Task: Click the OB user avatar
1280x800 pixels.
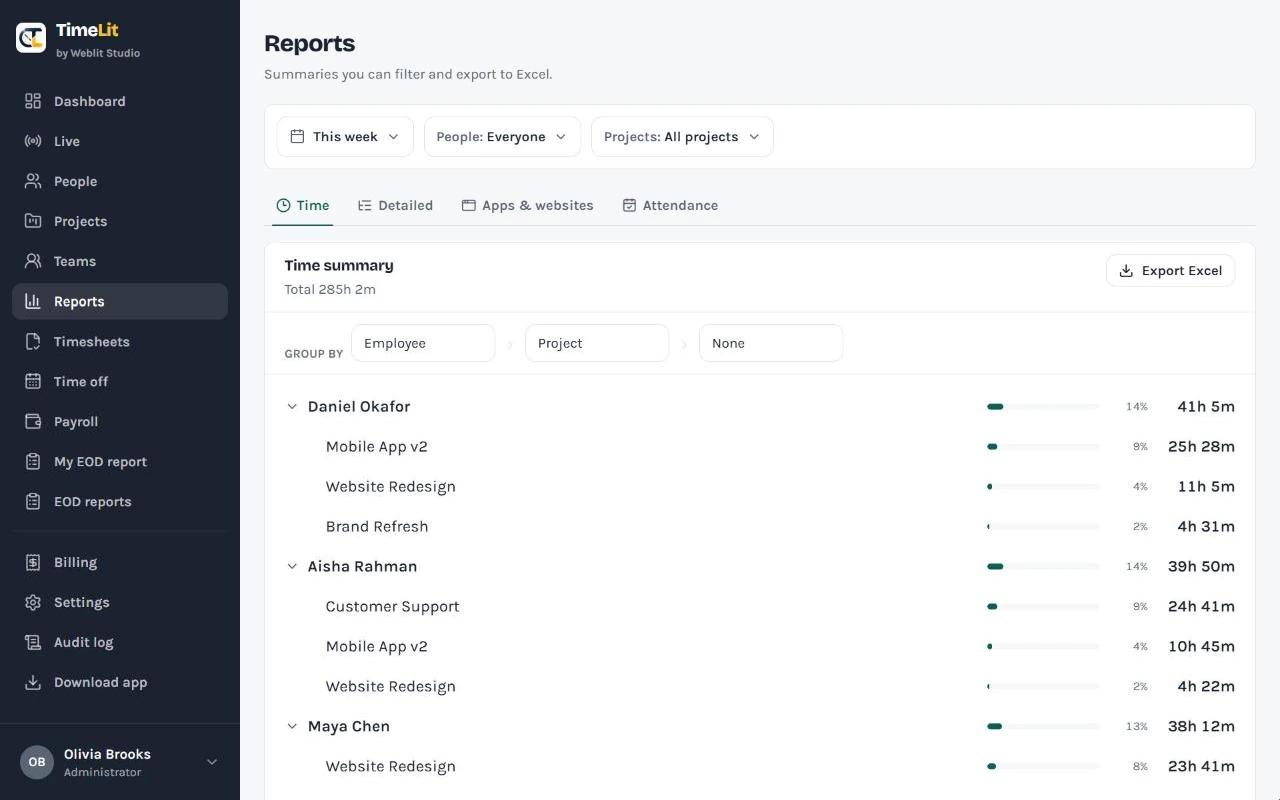Action: [x=37, y=762]
